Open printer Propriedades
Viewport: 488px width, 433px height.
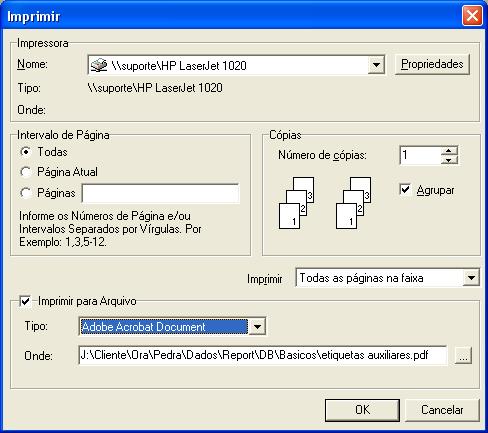point(432,64)
